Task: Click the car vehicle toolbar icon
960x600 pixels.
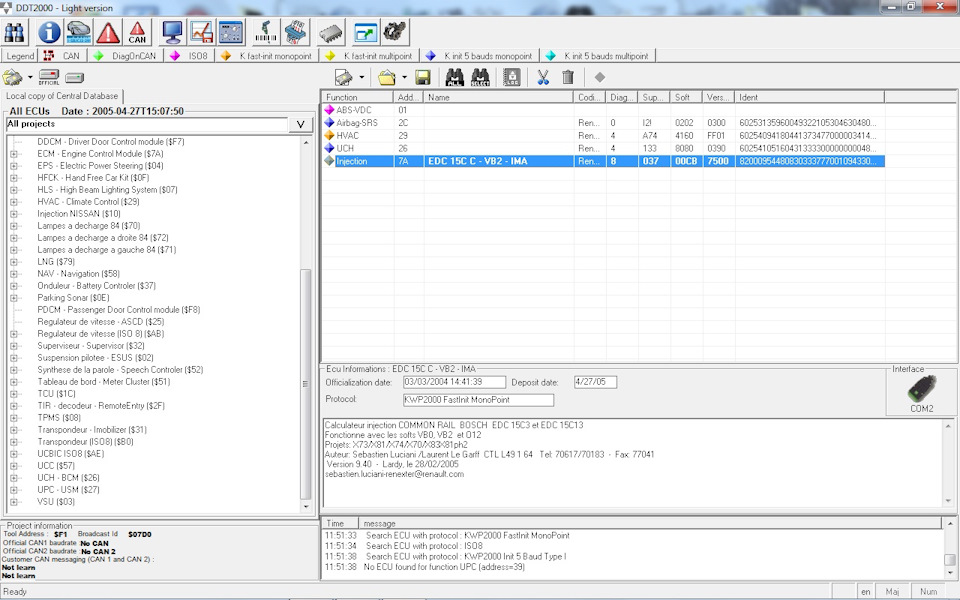Action: pos(78,32)
